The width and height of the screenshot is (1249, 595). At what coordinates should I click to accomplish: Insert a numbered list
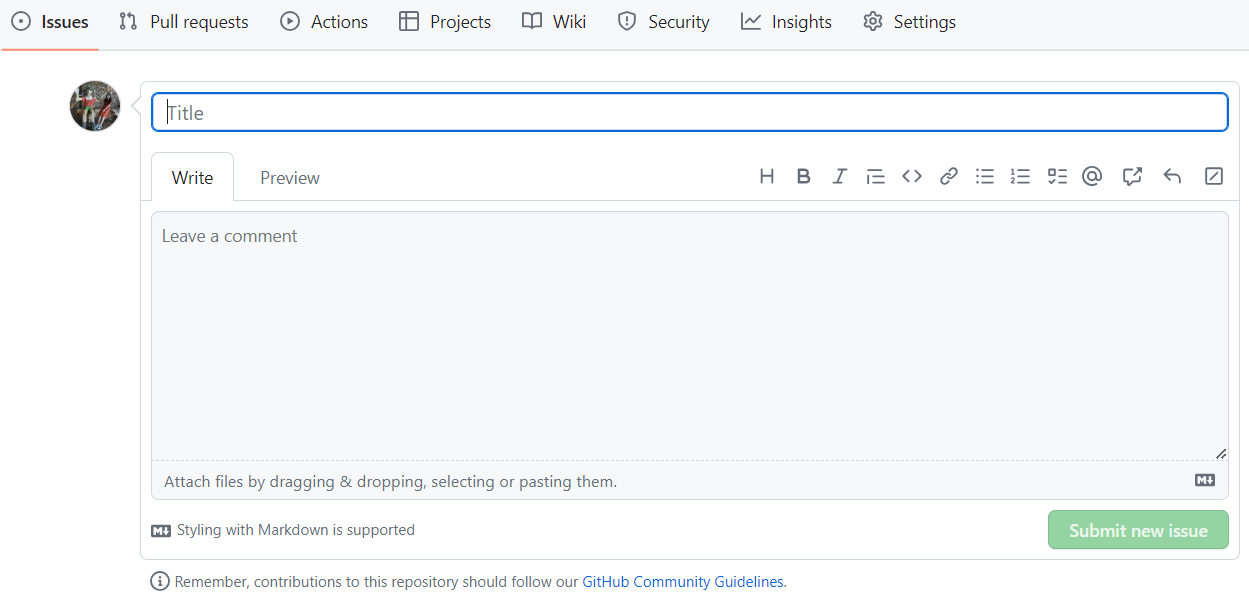[1020, 177]
